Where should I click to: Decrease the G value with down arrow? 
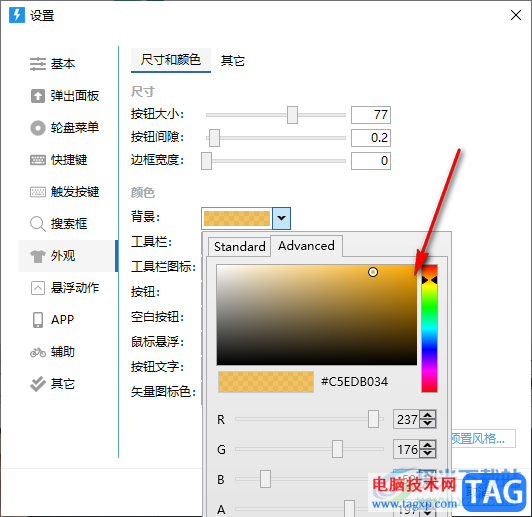[x=428, y=454]
